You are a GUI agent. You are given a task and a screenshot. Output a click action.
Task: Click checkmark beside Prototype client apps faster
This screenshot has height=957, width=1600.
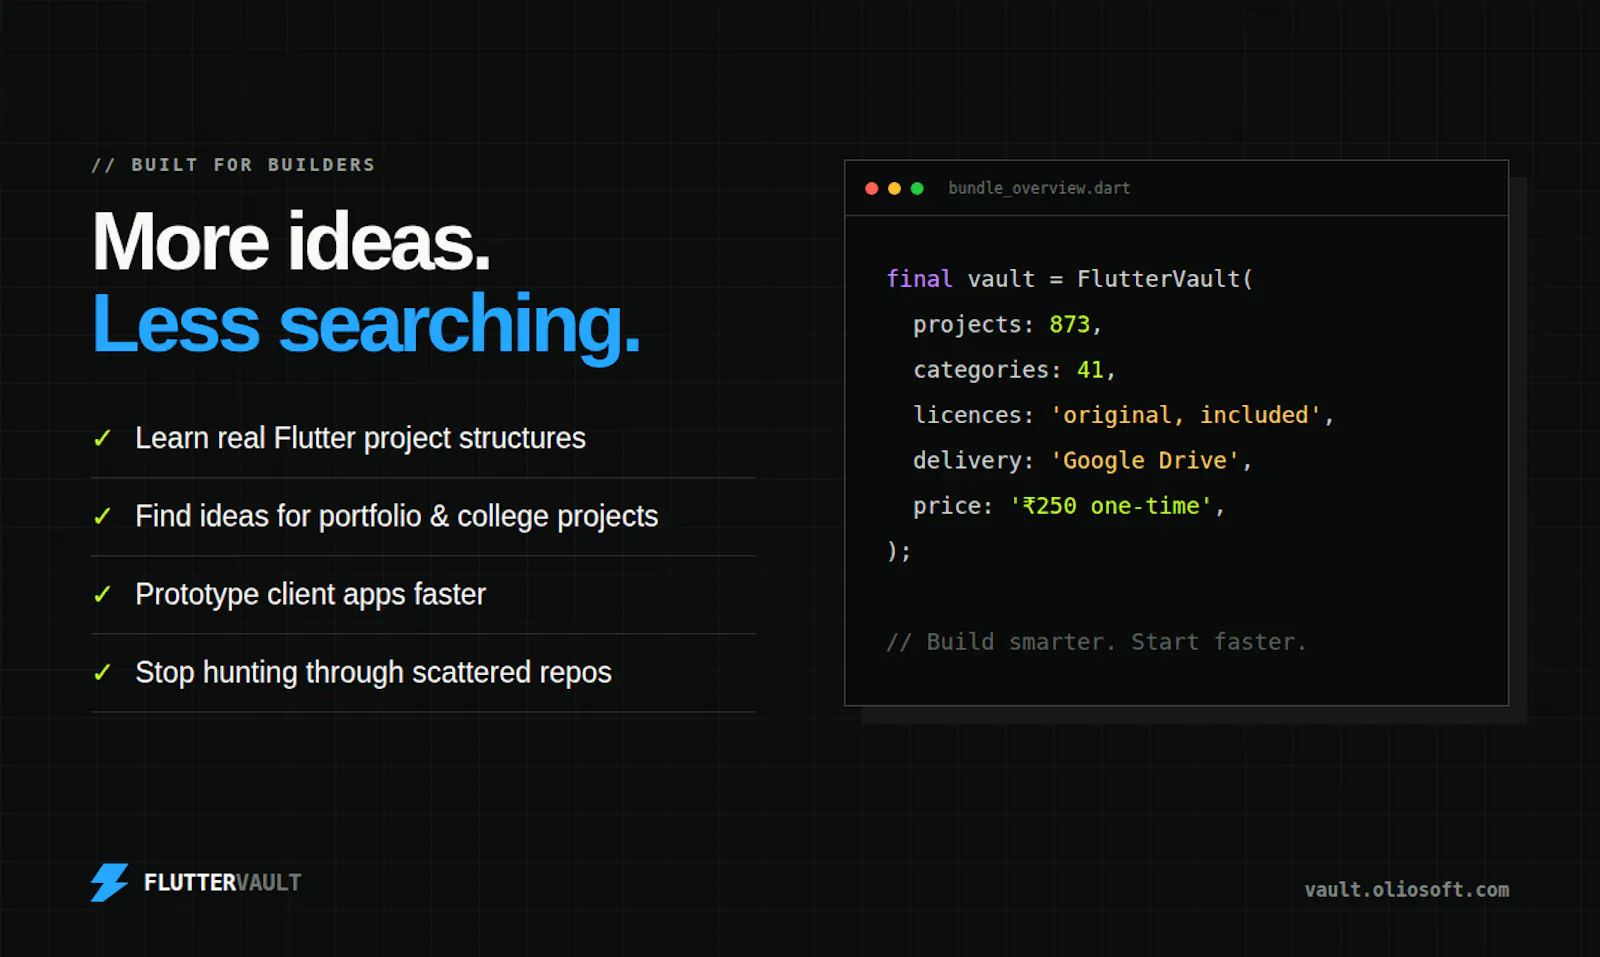pyautogui.click(x=102, y=594)
